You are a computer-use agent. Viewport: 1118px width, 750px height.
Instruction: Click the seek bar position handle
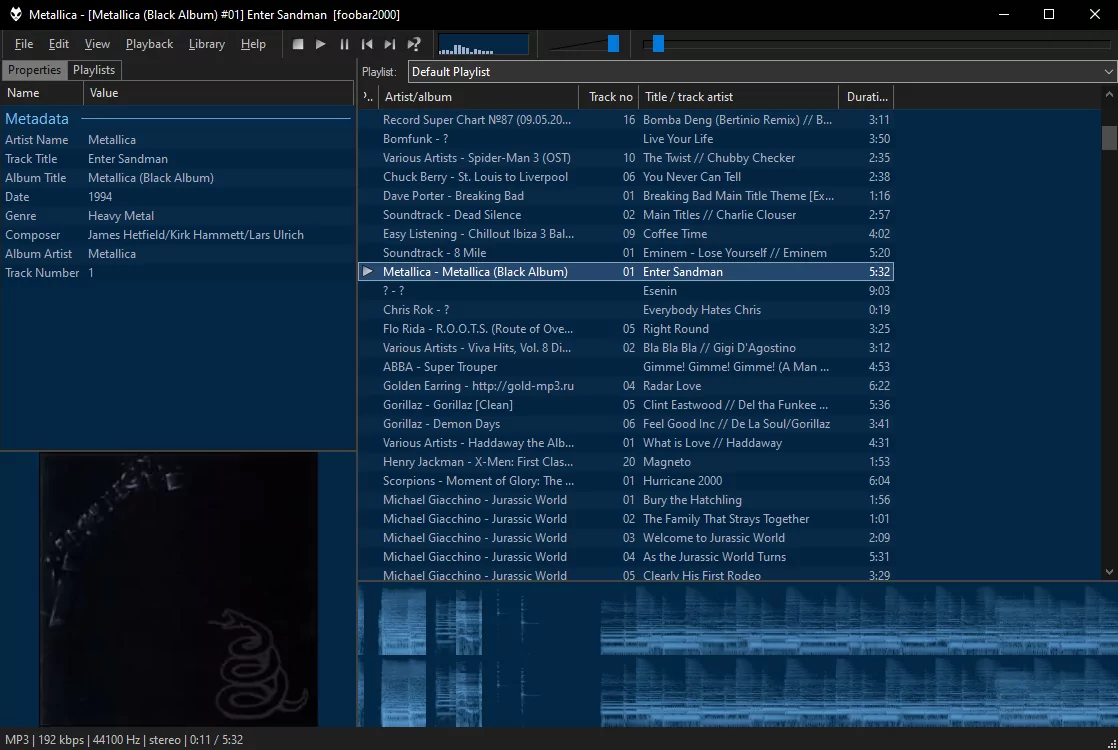coord(658,44)
